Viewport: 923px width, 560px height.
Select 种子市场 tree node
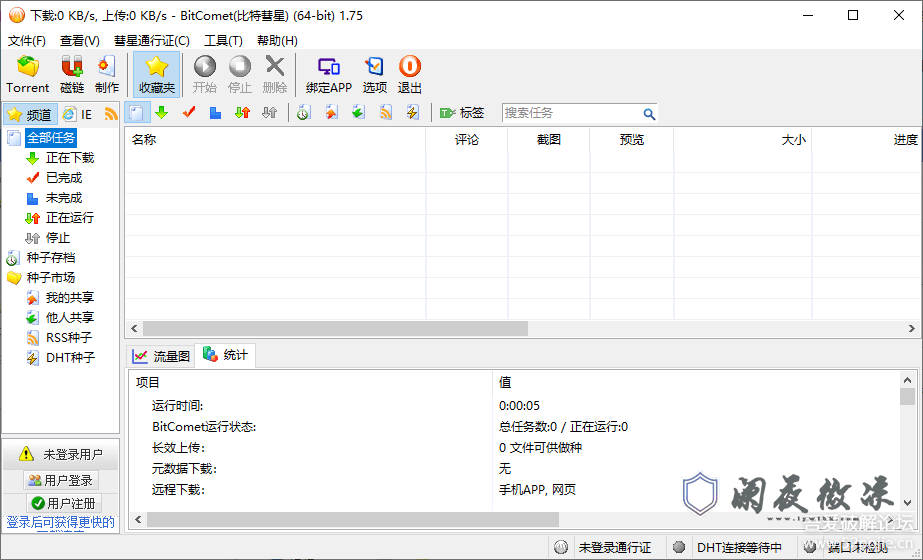50,278
